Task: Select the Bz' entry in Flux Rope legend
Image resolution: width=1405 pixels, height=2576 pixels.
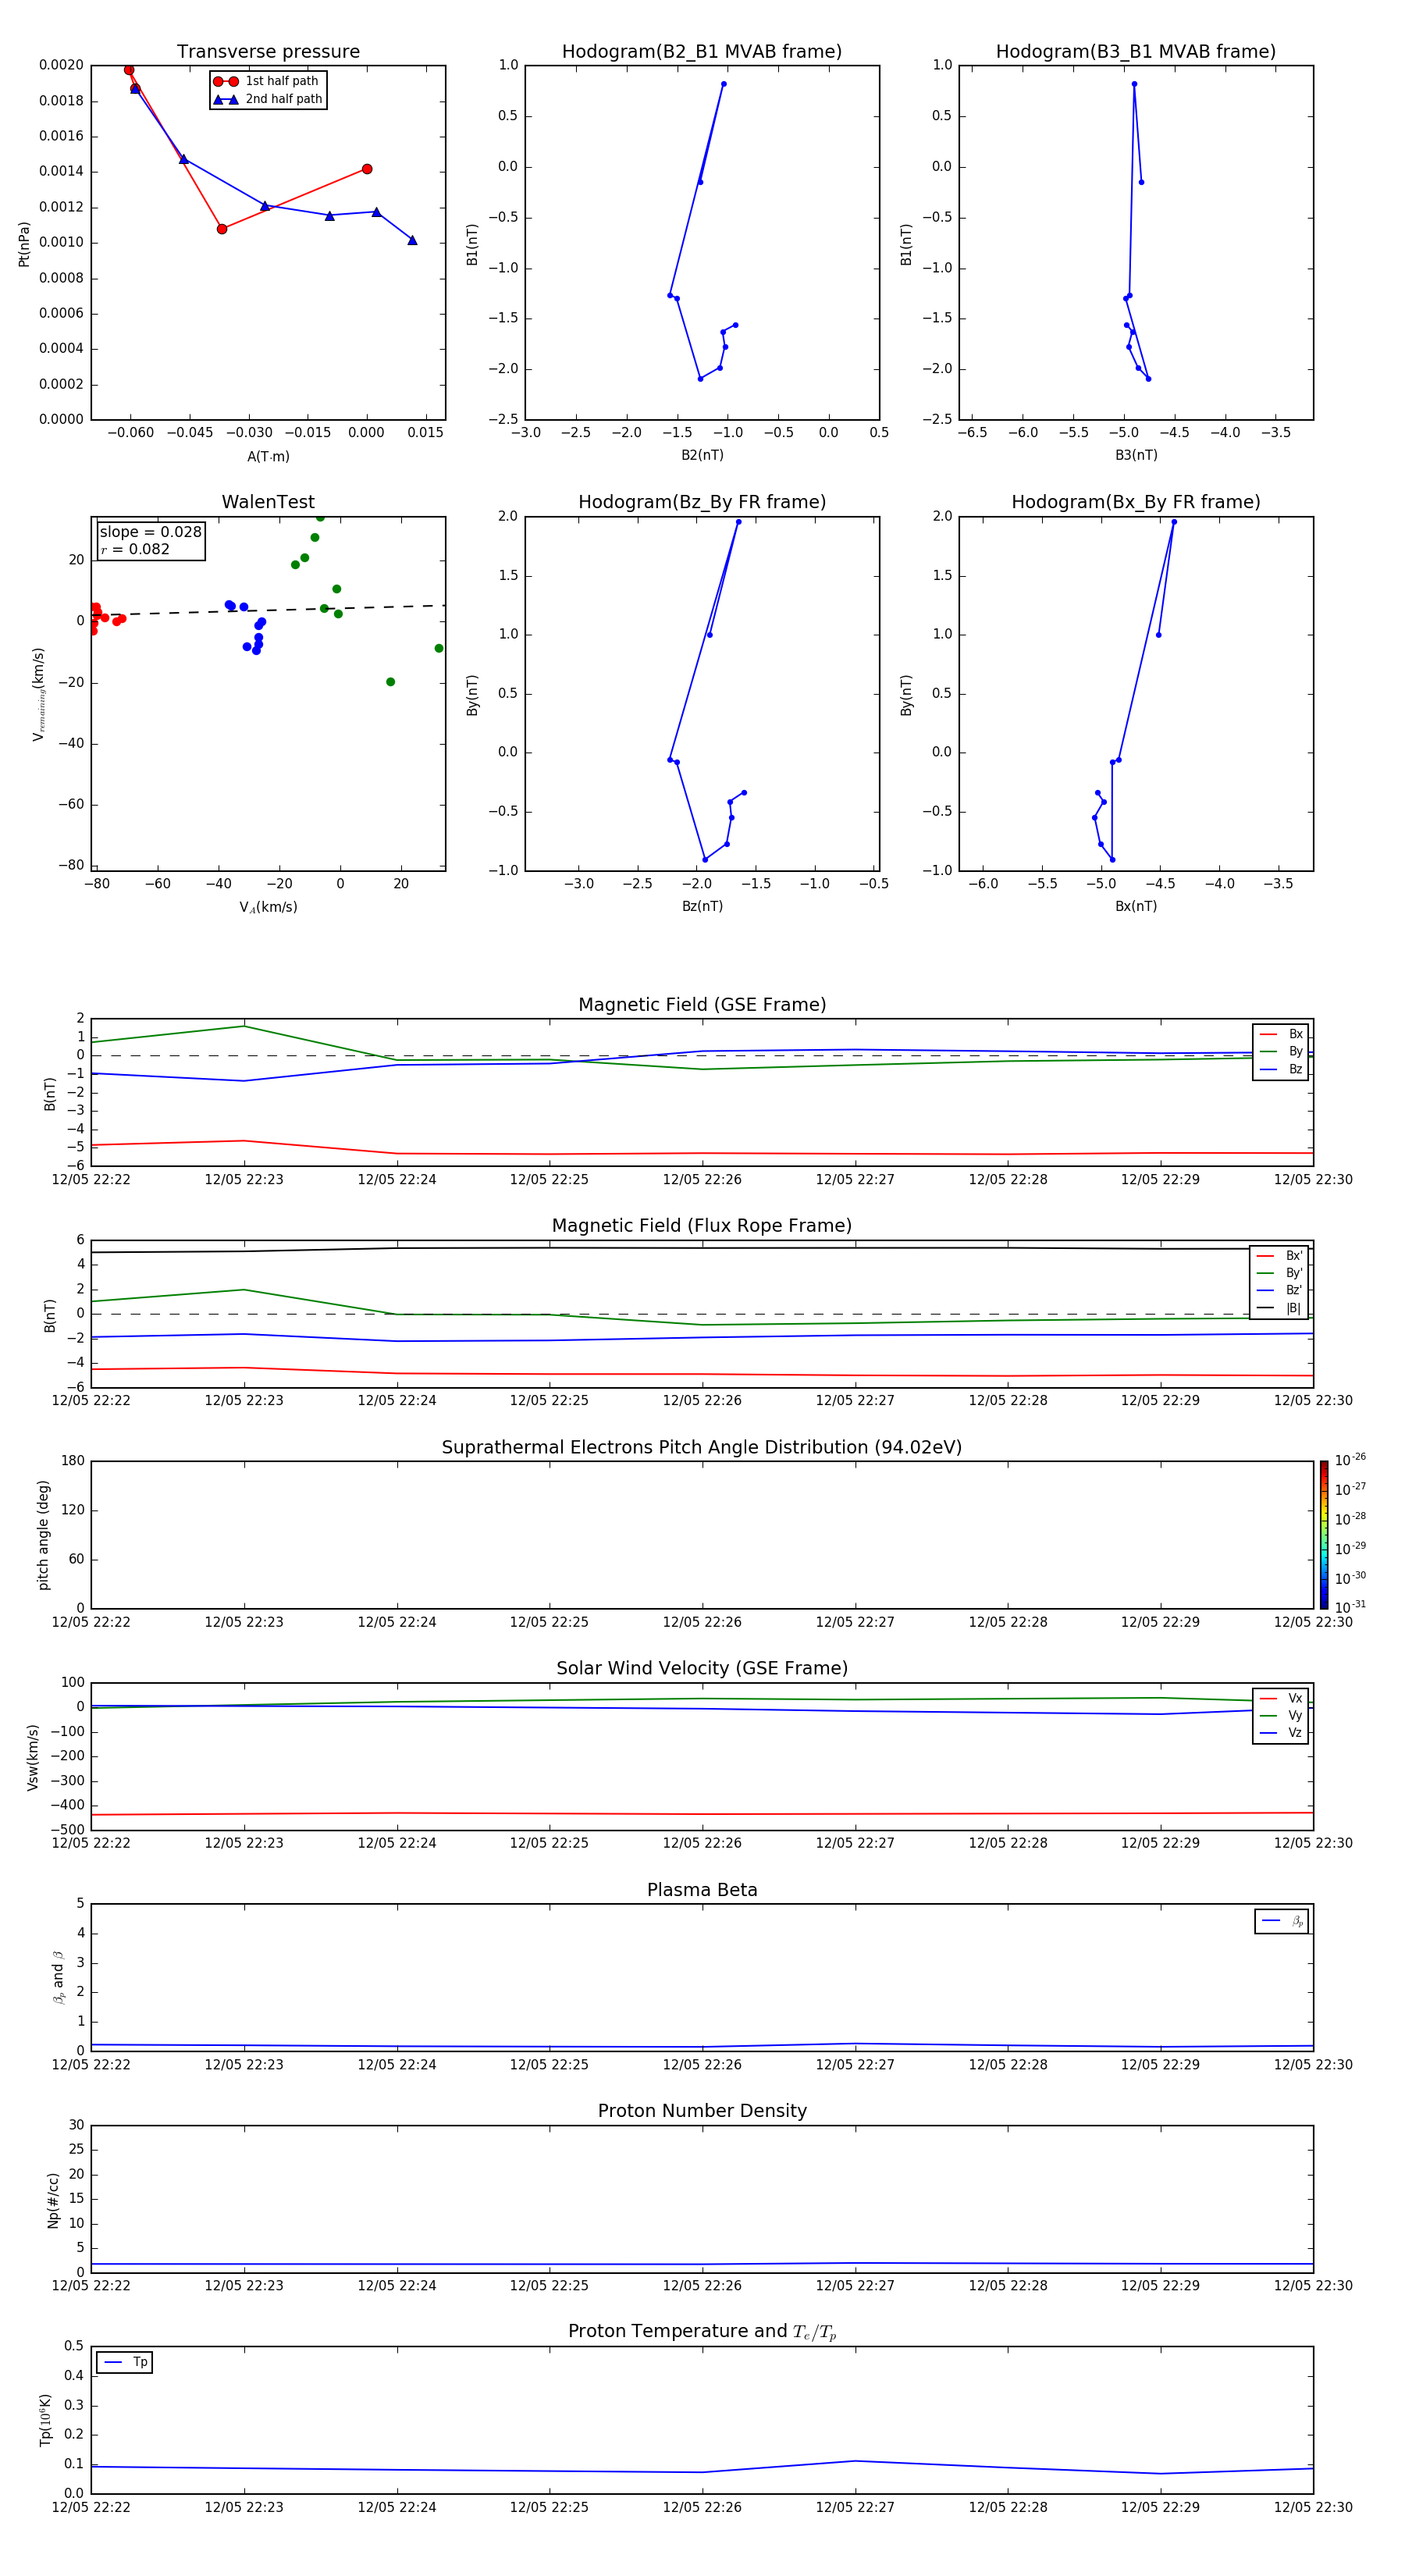Action: [1280, 1290]
